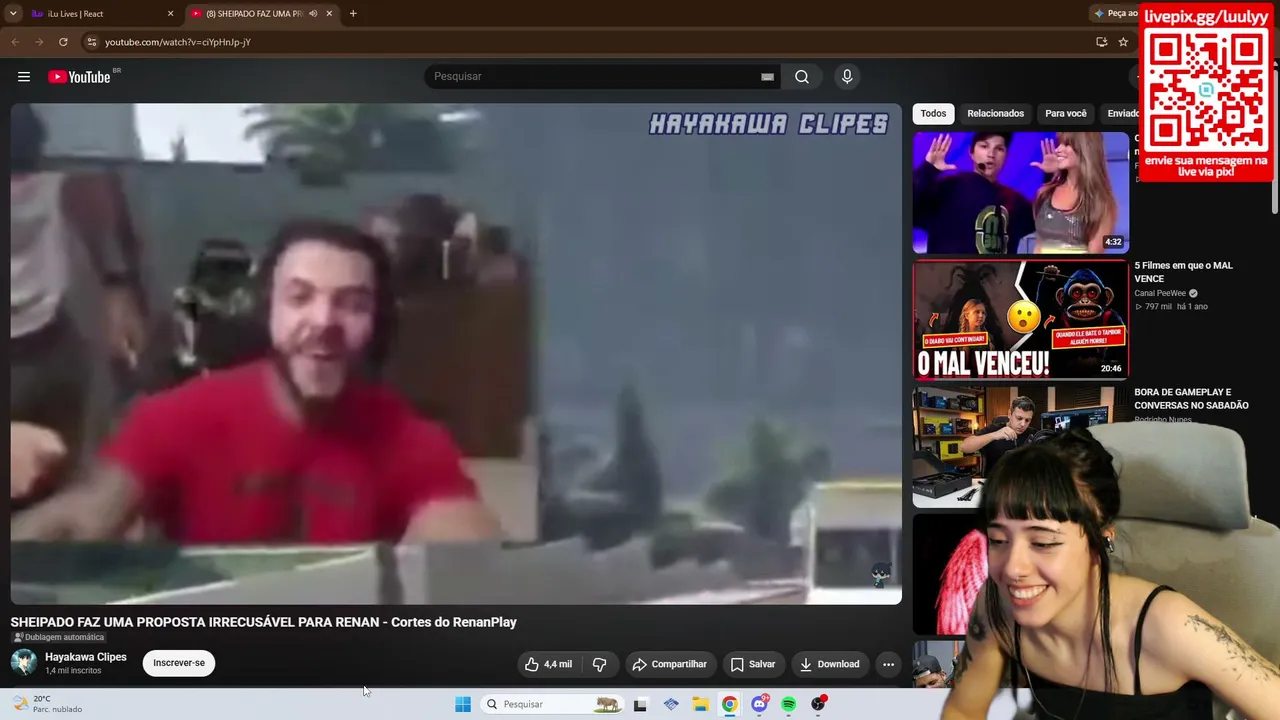Select the Relacionados filter chip
Viewport: 1280px width, 720px height.
tap(995, 114)
